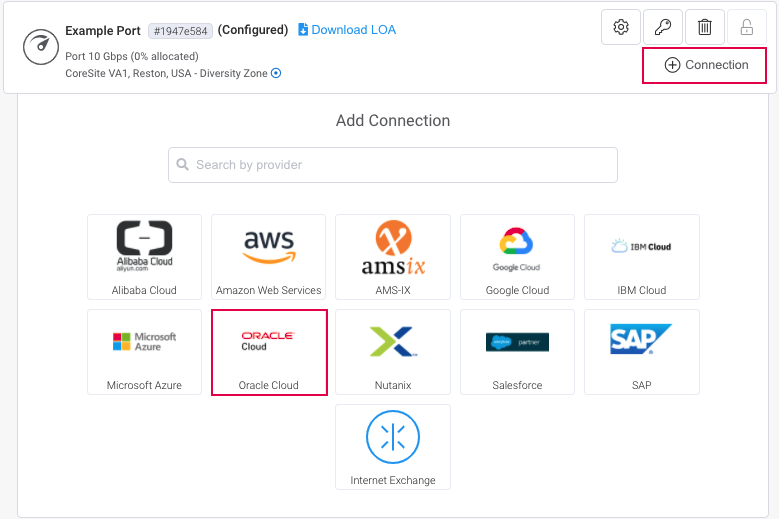Click the magnifier icon in search box
This screenshot has height=519, width=779.
(x=182, y=164)
